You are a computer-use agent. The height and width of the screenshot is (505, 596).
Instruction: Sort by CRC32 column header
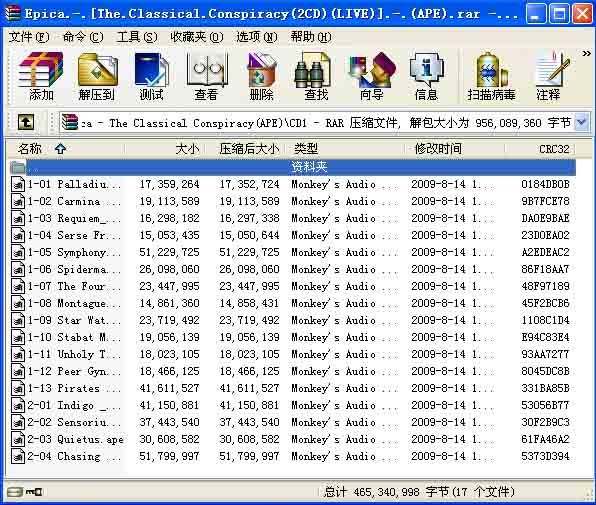click(540, 149)
